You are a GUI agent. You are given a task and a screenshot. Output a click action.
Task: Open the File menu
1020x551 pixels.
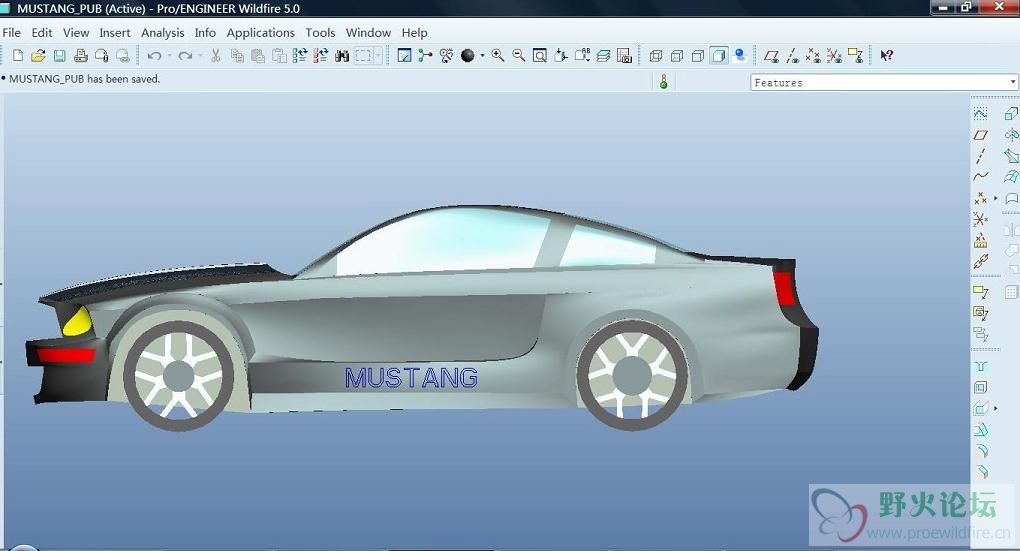[12, 33]
